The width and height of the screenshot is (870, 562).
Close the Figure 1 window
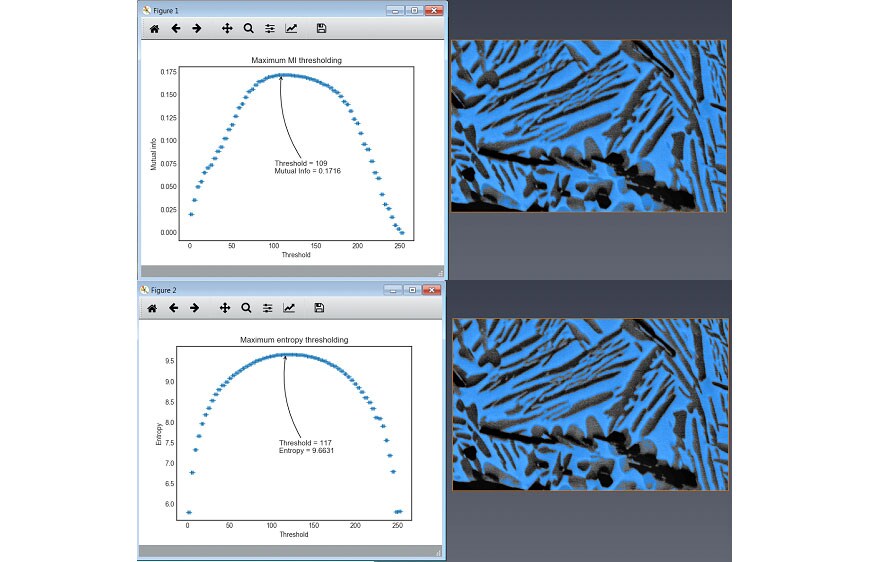tap(432, 9)
